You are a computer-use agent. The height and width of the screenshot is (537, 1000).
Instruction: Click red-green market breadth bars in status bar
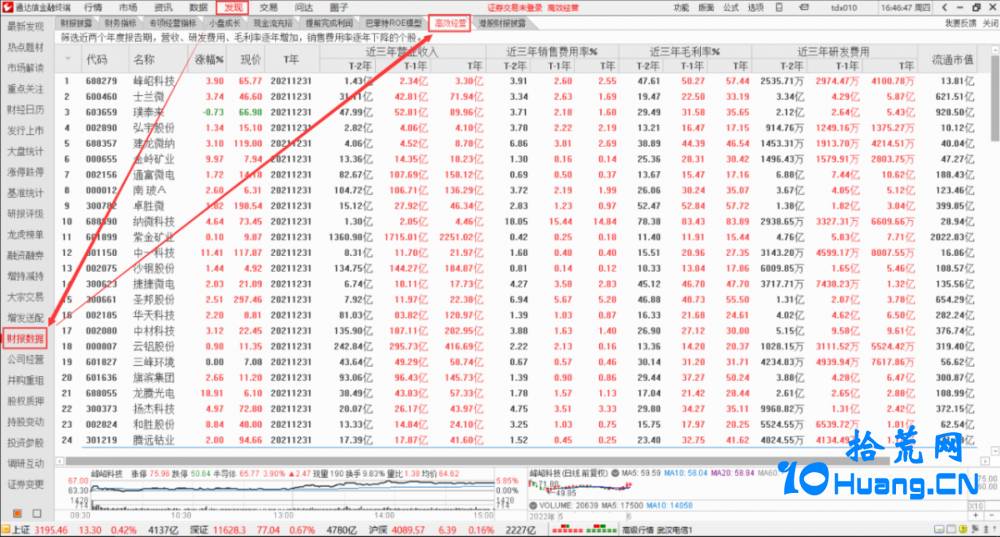[584, 529]
